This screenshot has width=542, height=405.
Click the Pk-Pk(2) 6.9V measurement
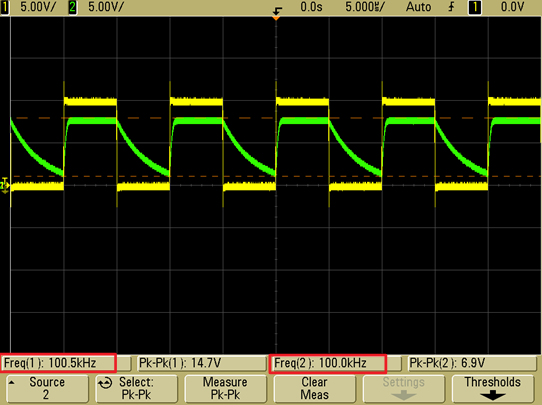click(x=472, y=363)
